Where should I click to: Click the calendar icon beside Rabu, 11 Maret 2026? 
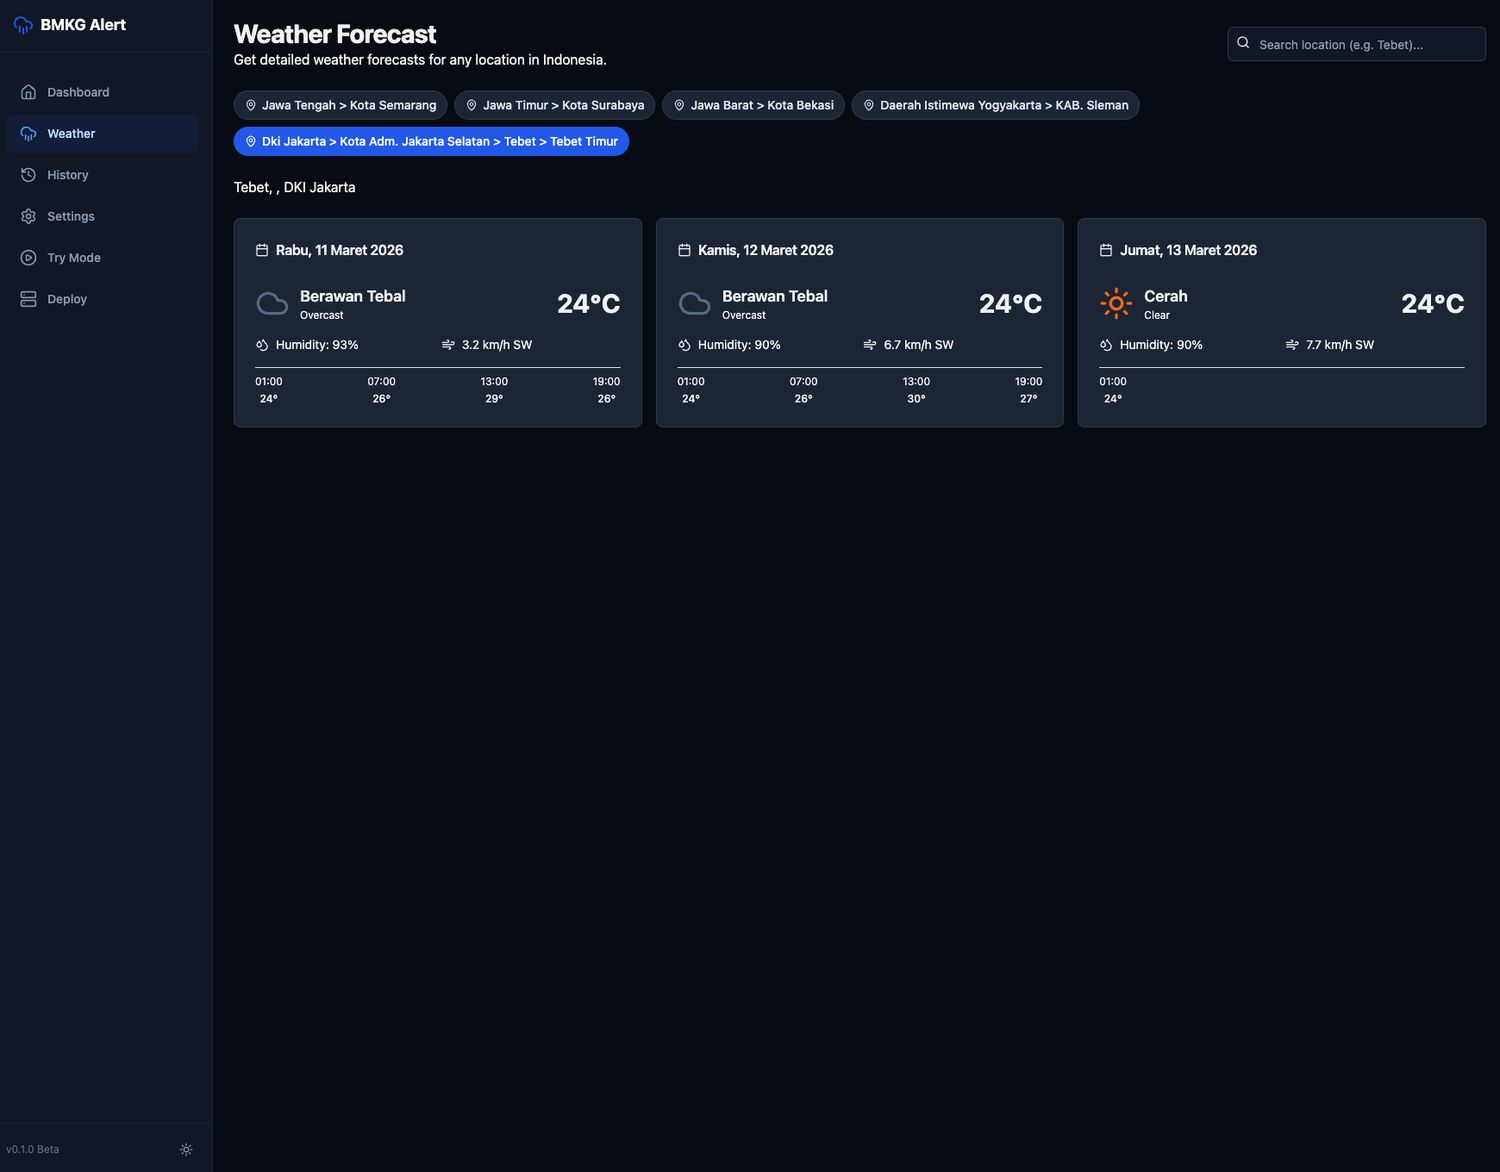click(262, 250)
